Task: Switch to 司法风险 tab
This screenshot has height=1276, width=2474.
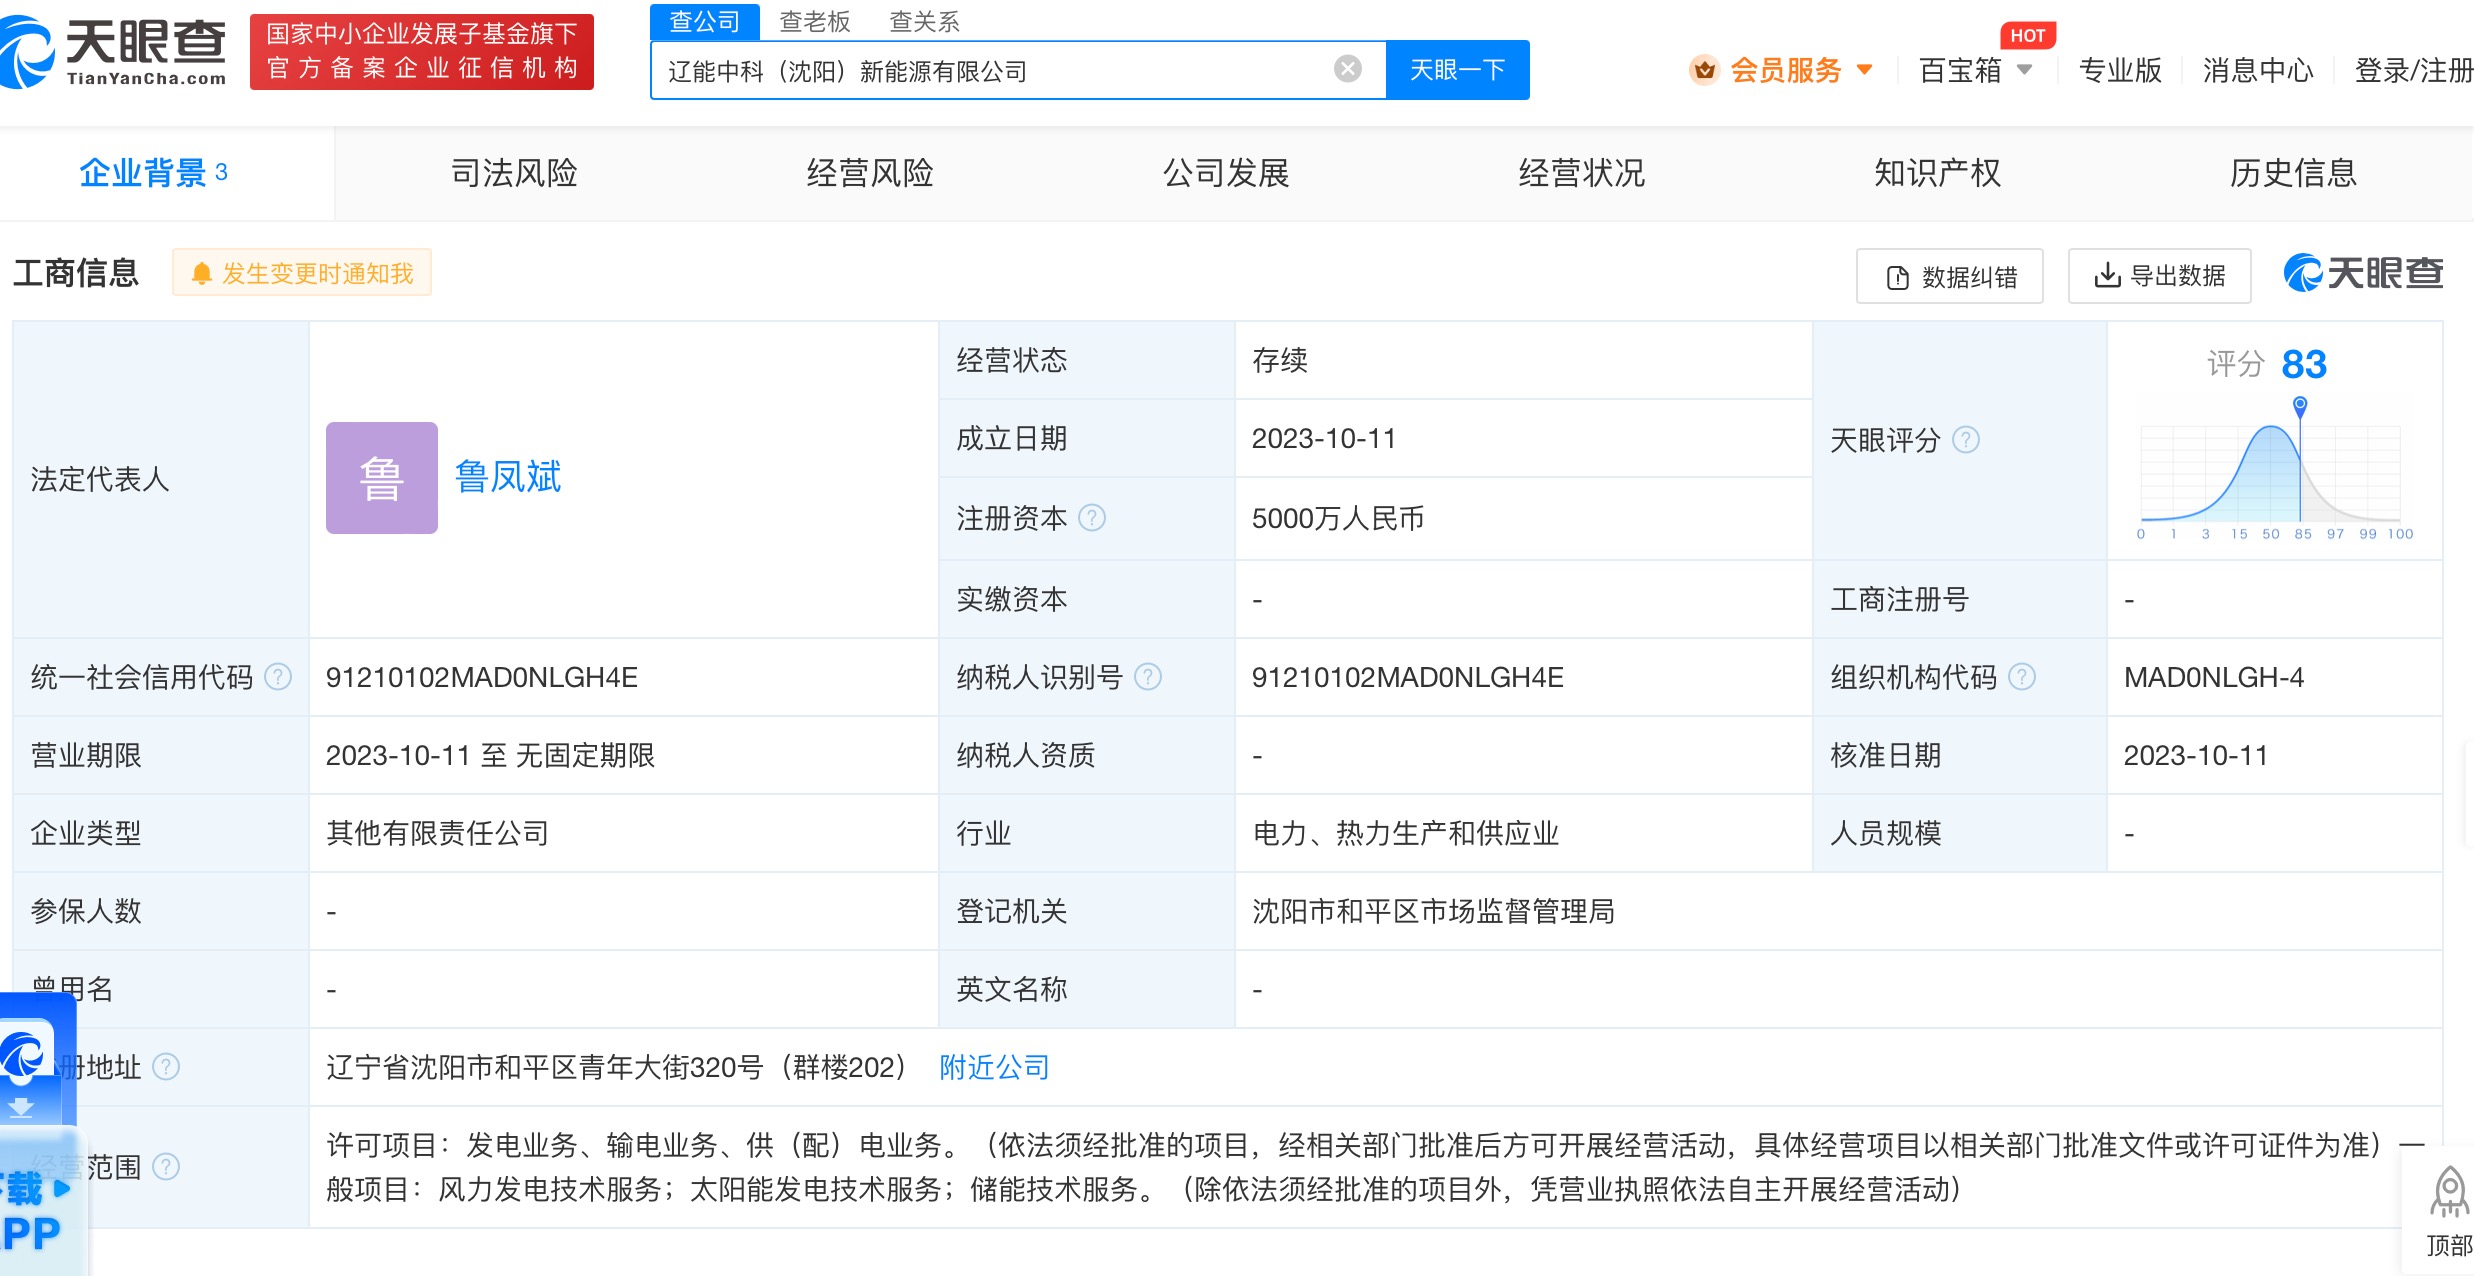Action: 514,173
